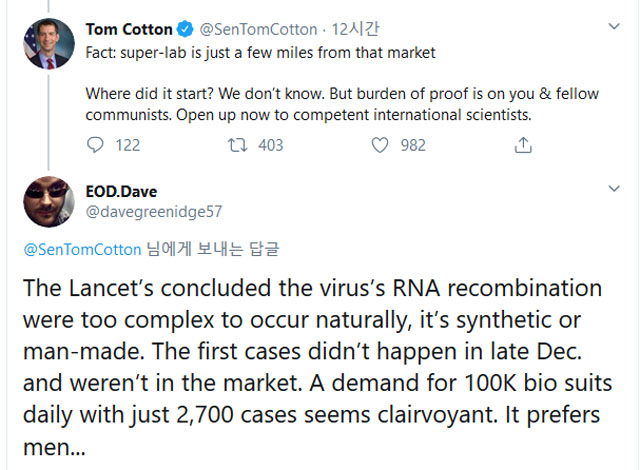Click the reply icon under Tom Cotton's tweet
This screenshot has width=640, height=470.
(96, 145)
